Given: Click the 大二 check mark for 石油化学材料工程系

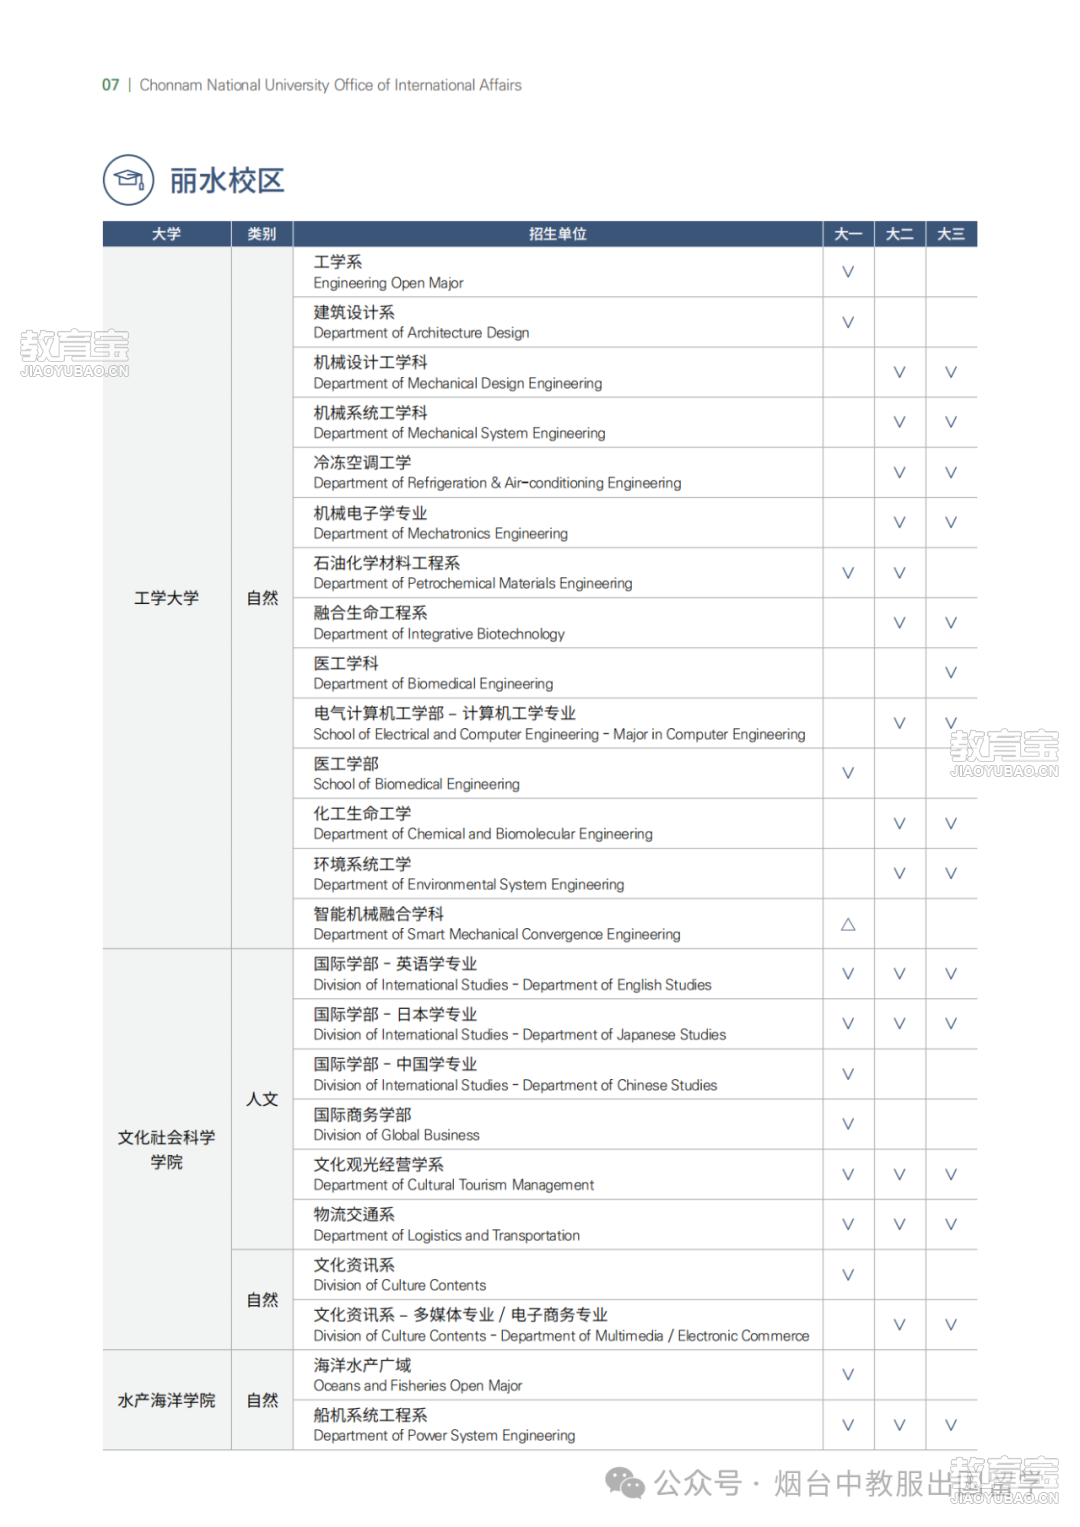Looking at the screenshot, I should pyautogui.click(x=900, y=573).
